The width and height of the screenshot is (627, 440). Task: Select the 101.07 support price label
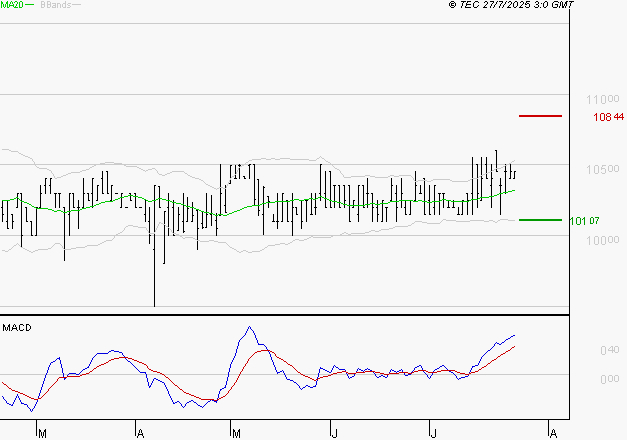point(584,220)
